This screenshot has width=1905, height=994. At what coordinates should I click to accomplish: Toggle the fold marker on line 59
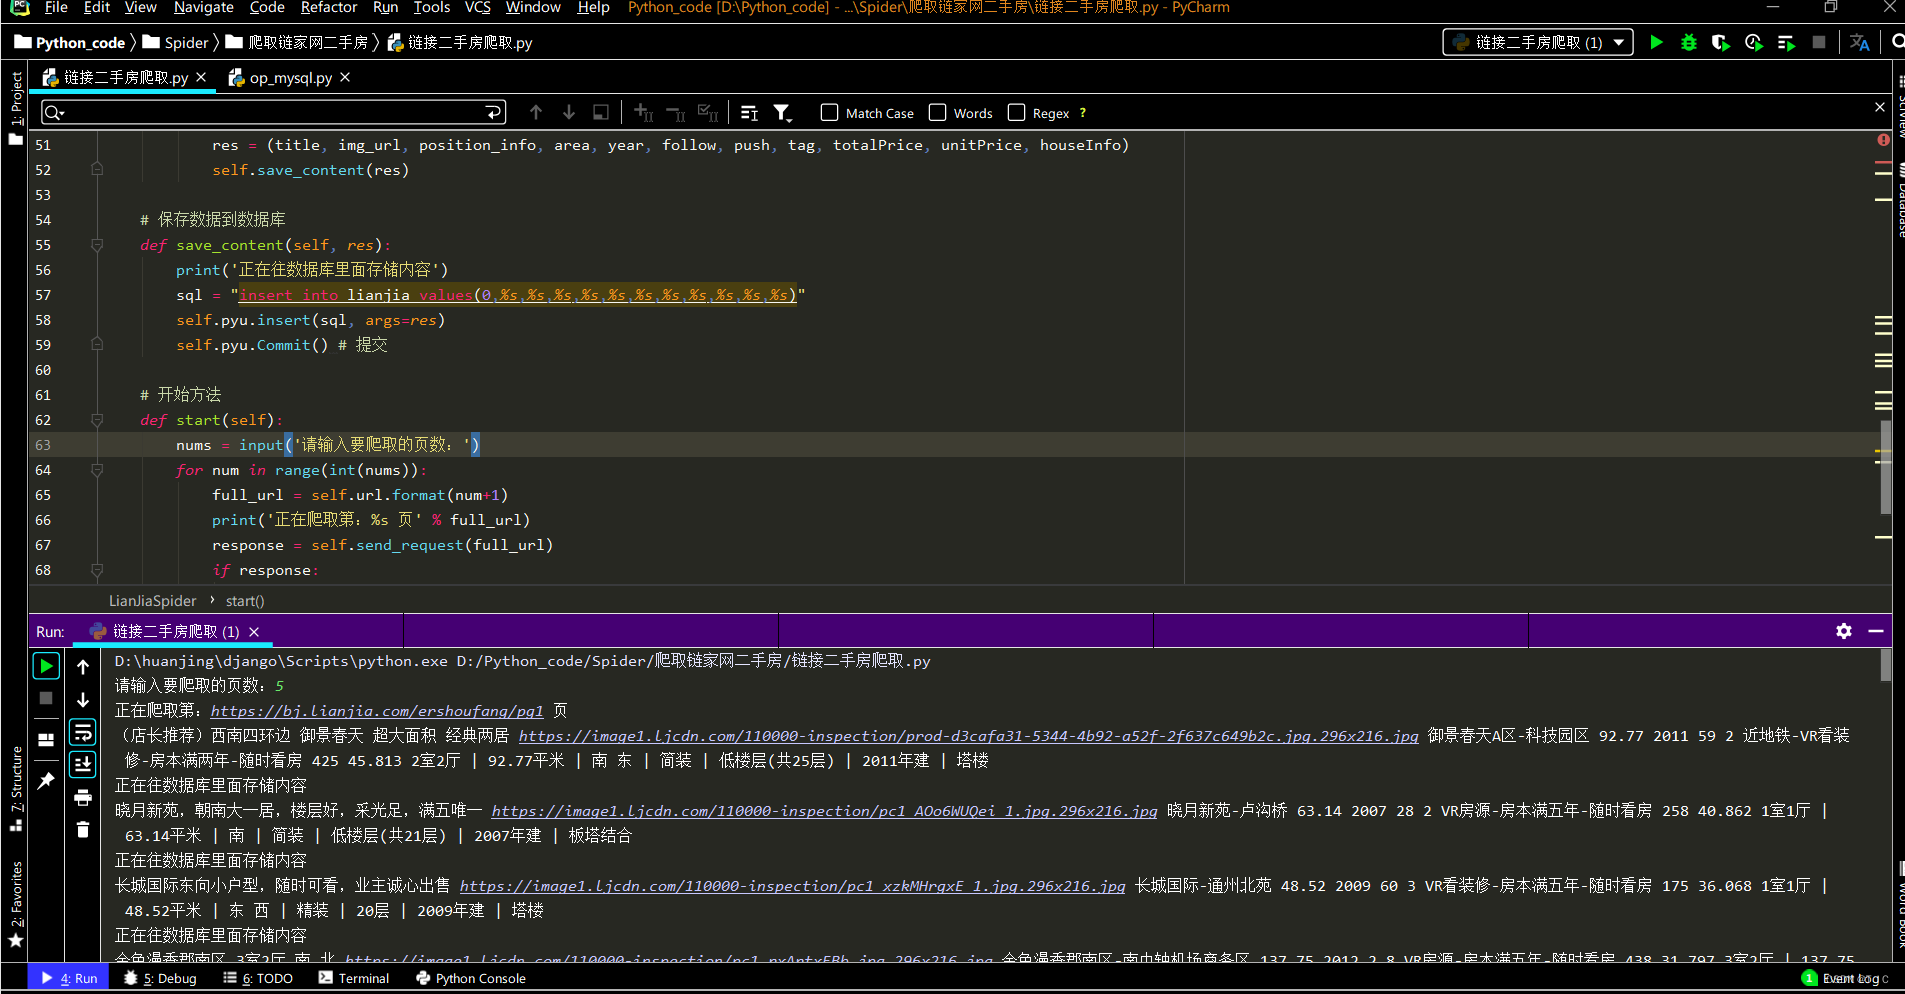coord(97,345)
